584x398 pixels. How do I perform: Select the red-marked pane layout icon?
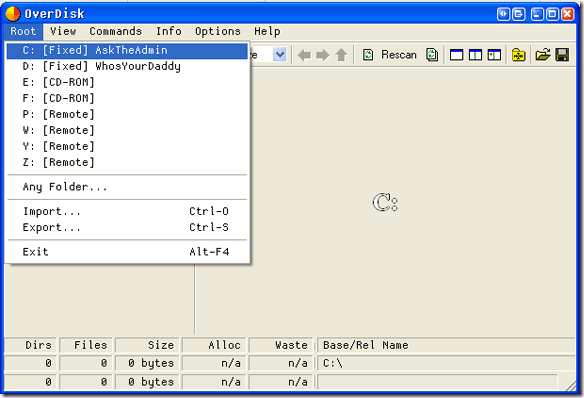(x=494, y=55)
